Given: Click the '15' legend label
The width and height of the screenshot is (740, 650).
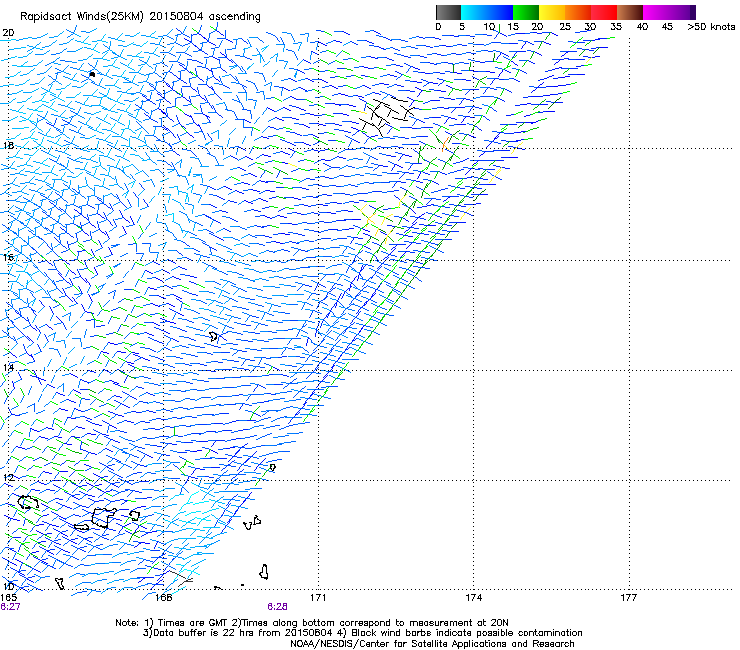Looking at the screenshot, I should click(513, 27).
